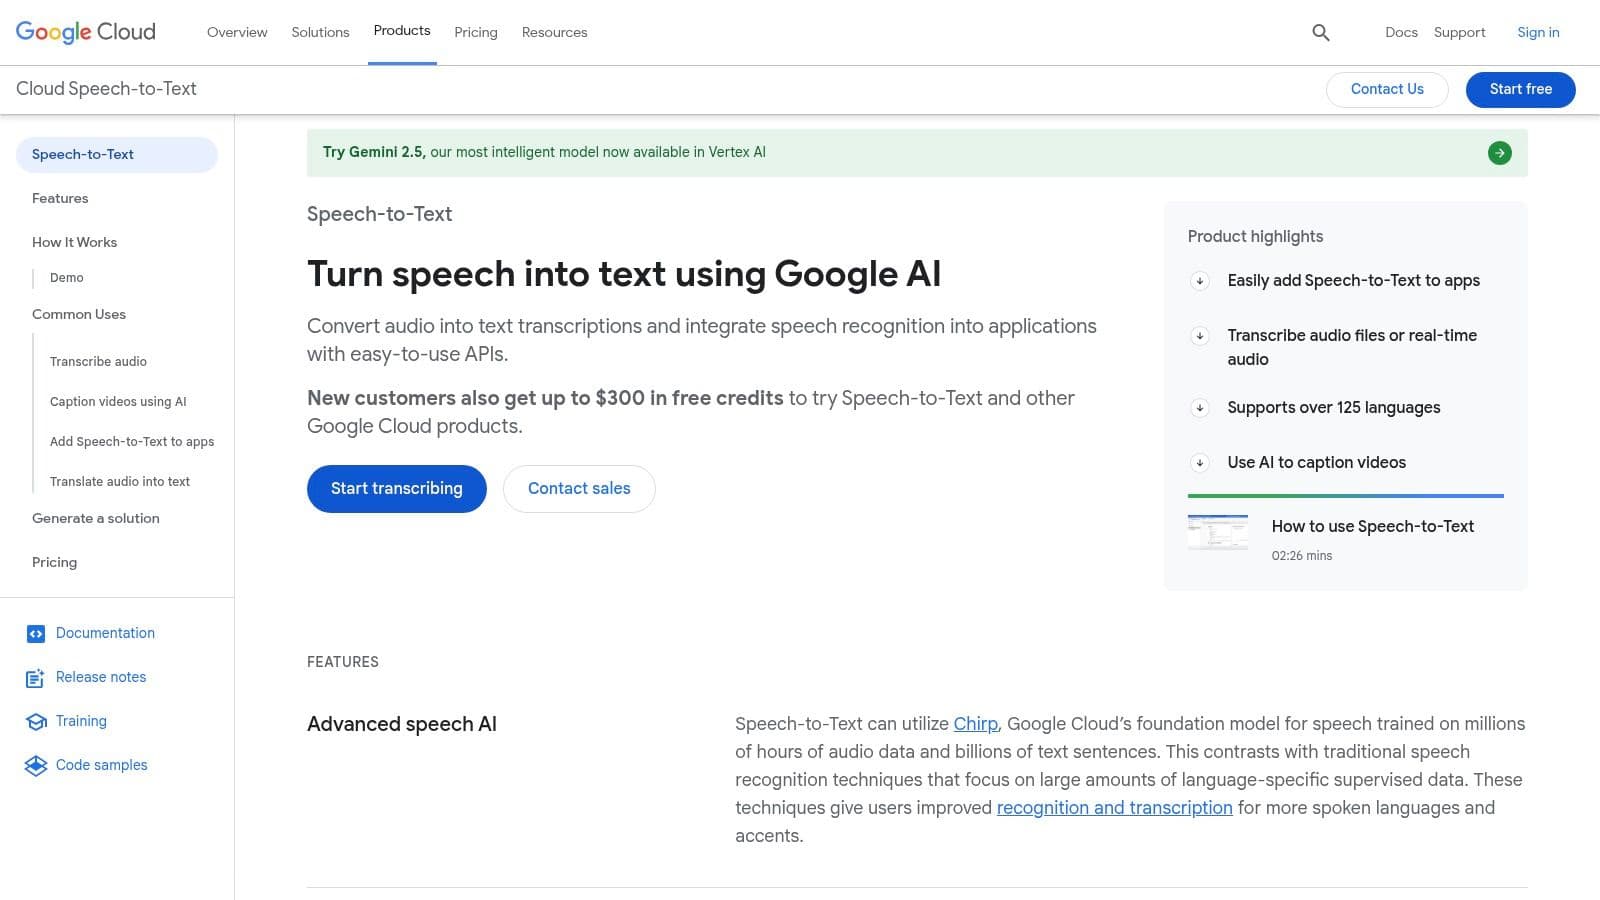The image size is (1600, 900).
Task: Click the arrow icon beside 'Use AI to caption videos'
Action: point(1200,463)
